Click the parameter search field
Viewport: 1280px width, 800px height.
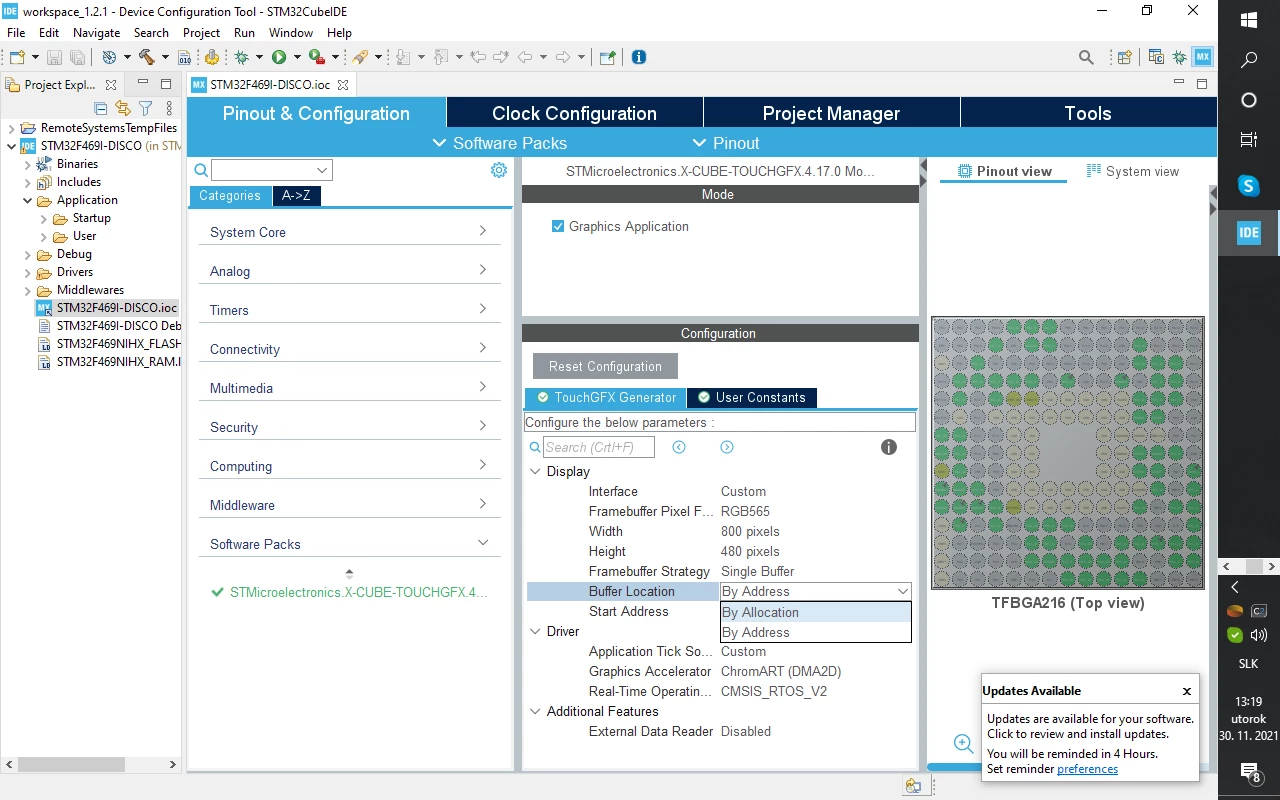tap(599, 447)
